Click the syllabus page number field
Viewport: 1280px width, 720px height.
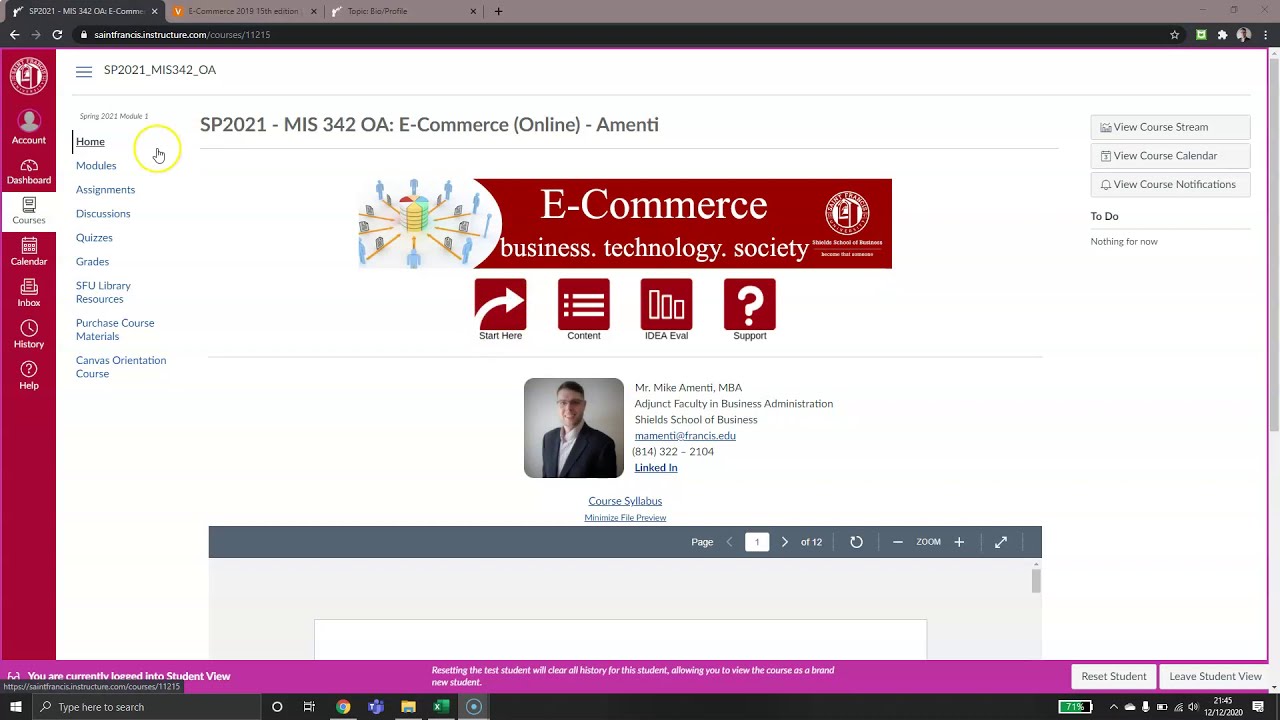pyautogui.click(x=757, y=542)
